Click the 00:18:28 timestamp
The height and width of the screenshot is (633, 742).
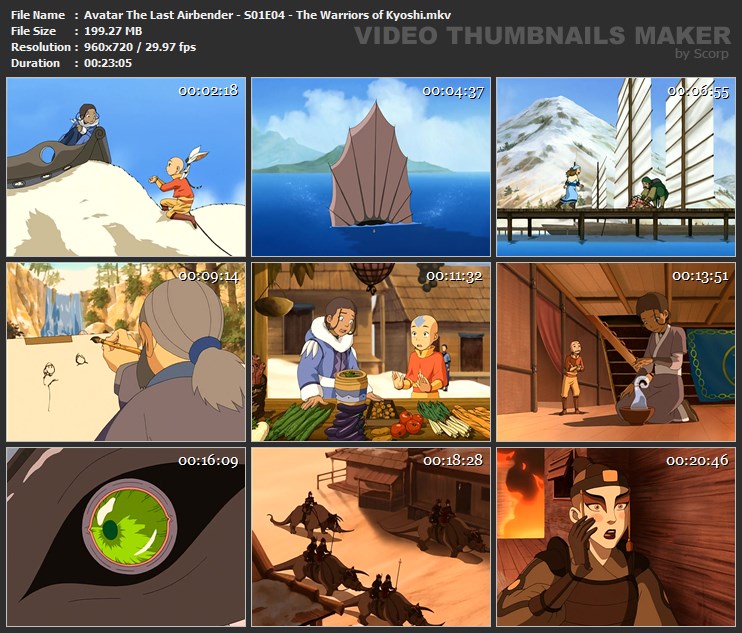pos(453,460)
